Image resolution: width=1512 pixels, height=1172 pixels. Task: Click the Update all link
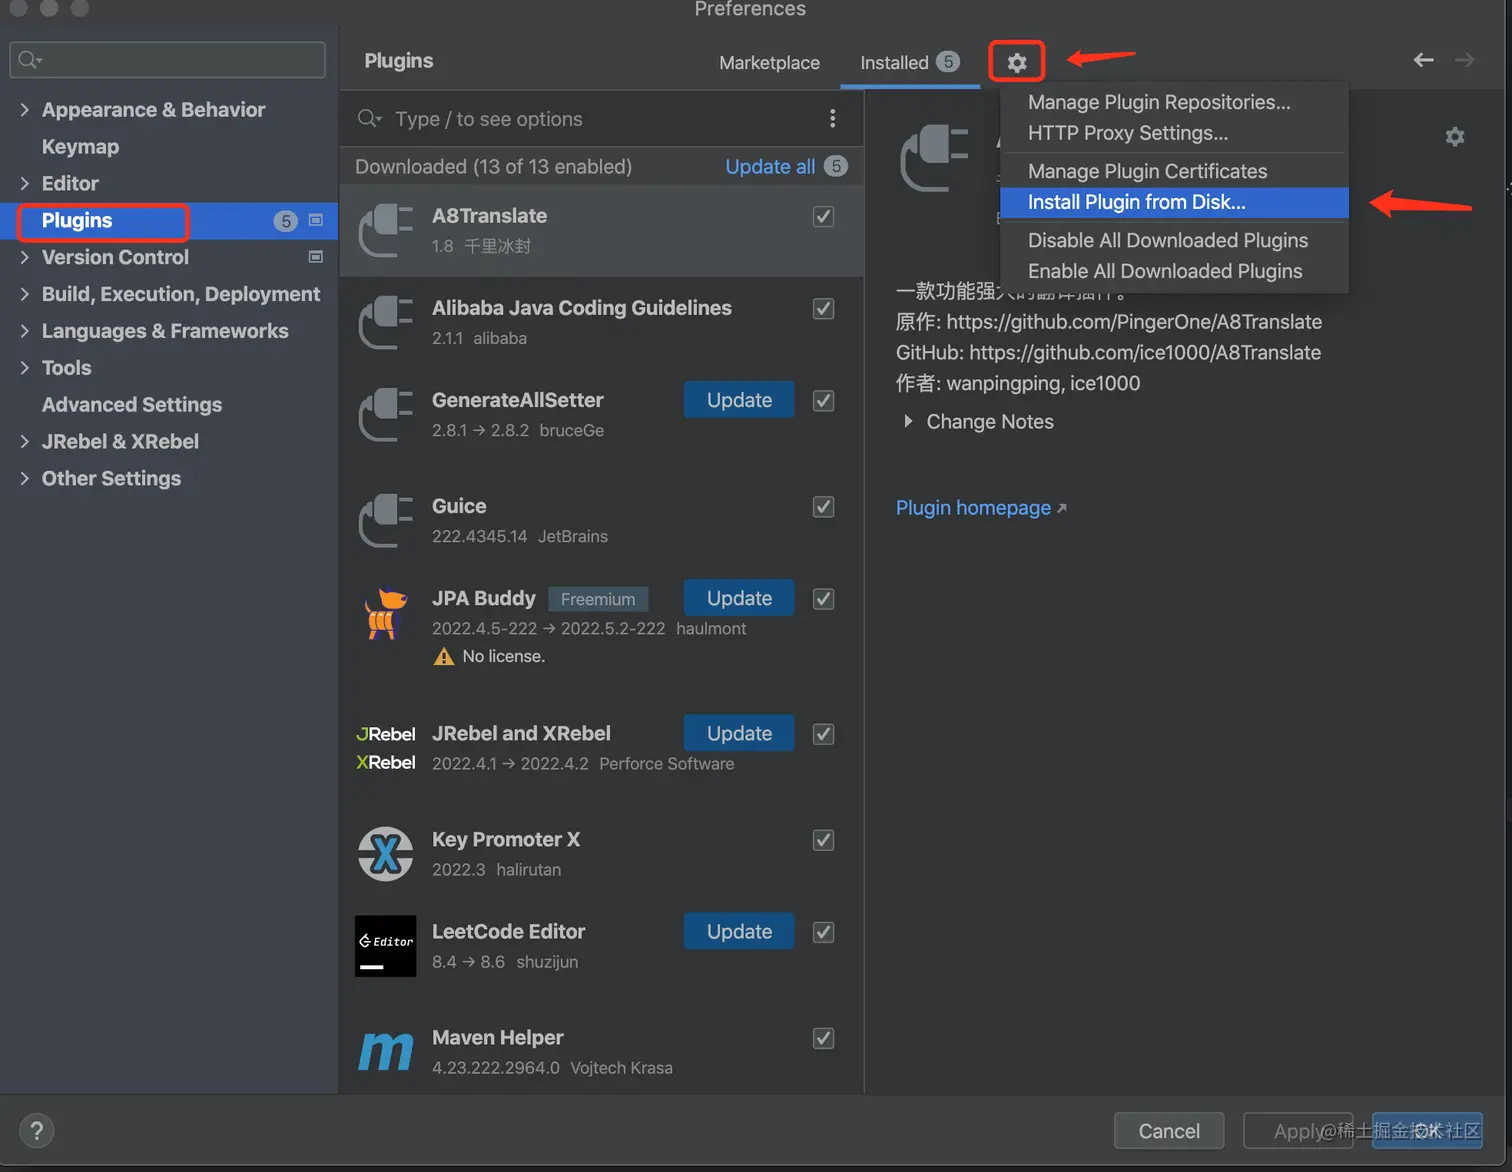pos(770,166)
